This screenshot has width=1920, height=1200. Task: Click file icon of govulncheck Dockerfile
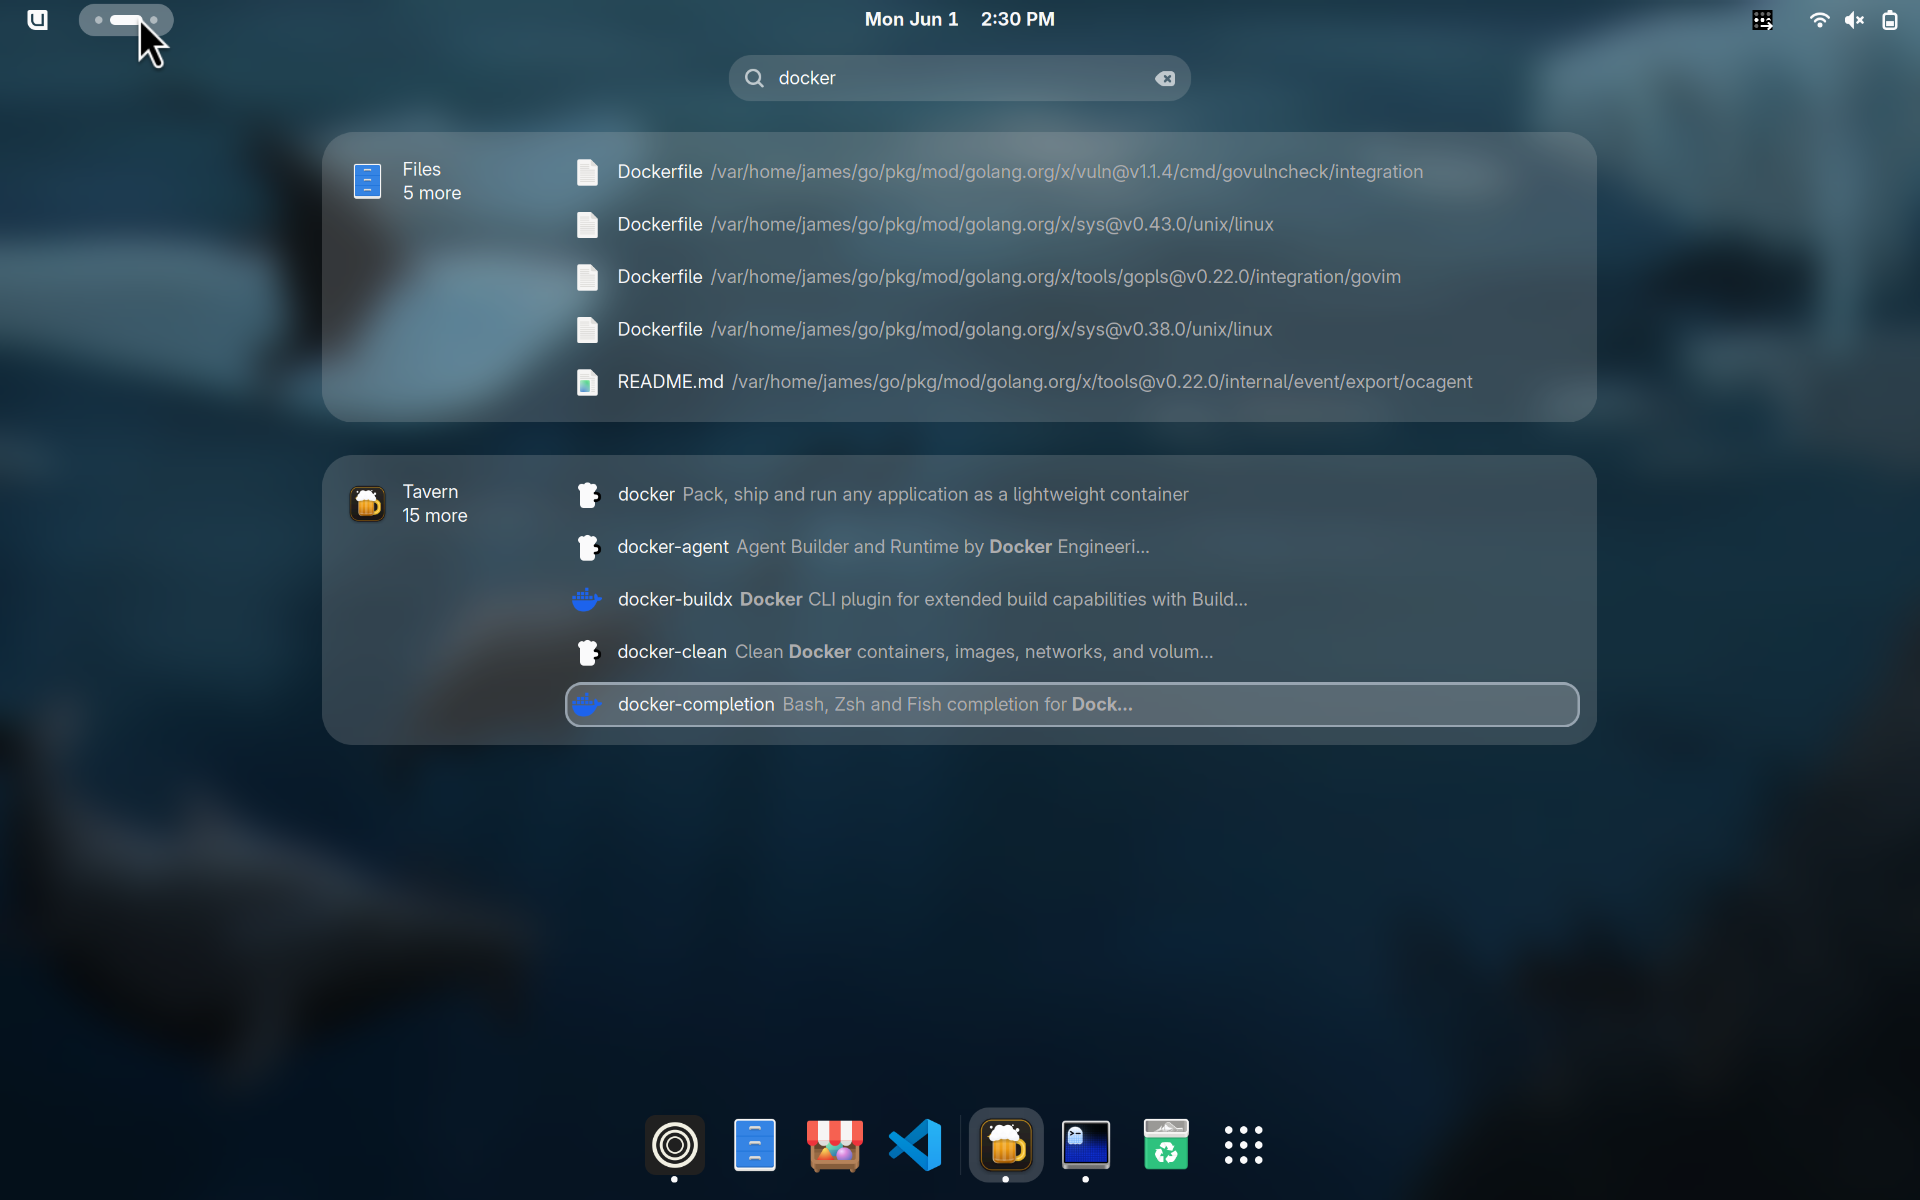coord(587,172)
